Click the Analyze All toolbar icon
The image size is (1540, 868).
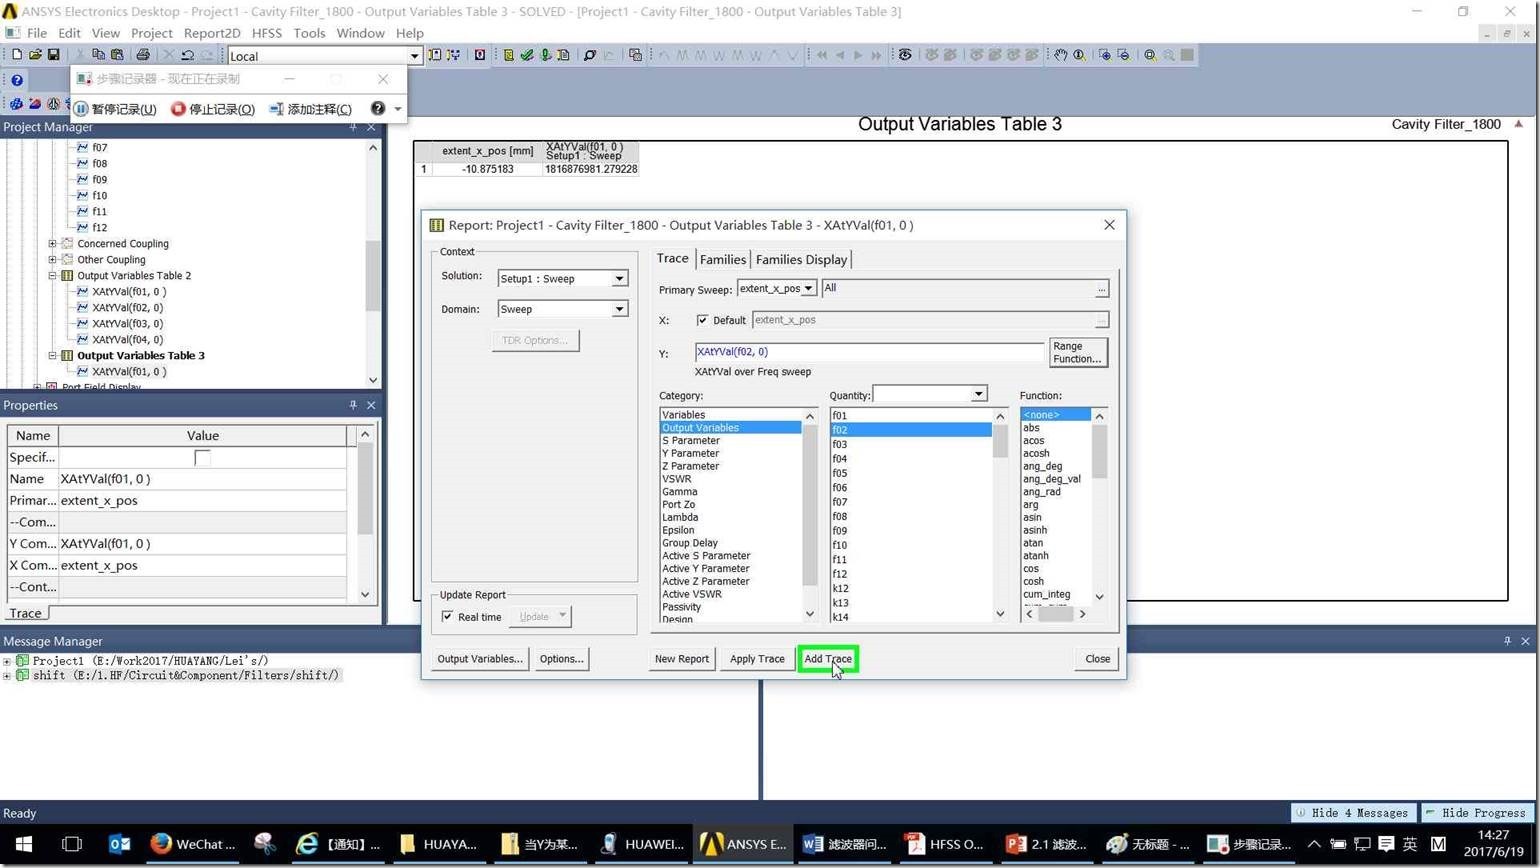pos(545,55)
